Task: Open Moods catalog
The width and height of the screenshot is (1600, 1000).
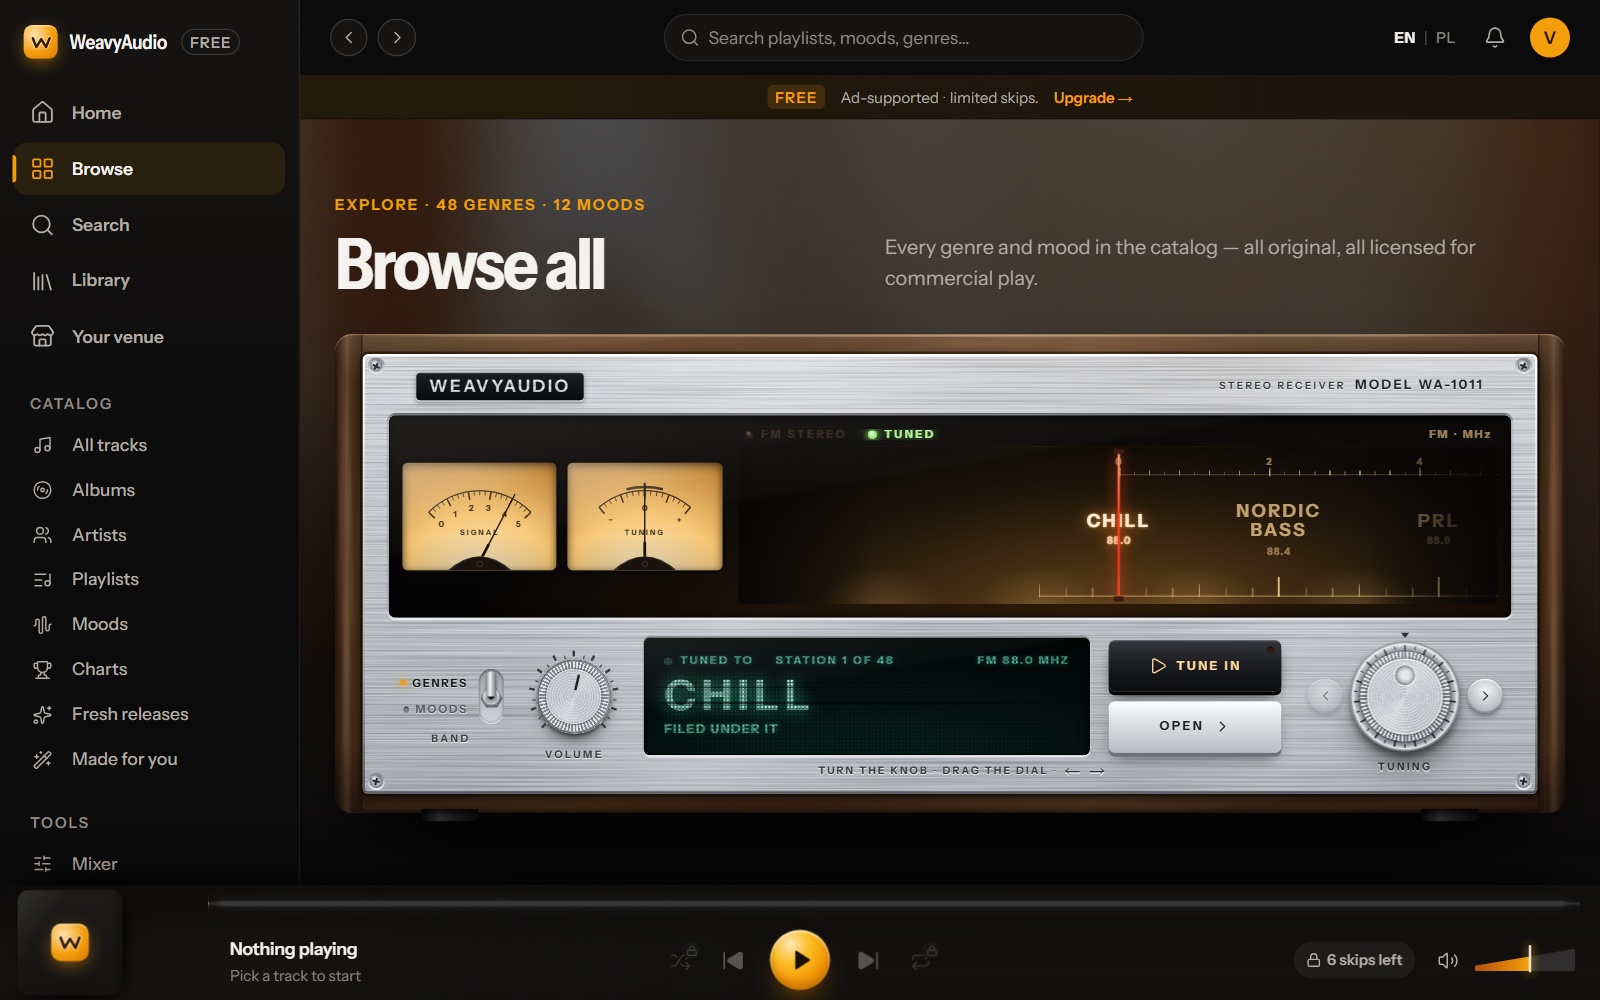Action: coord(149,624)
